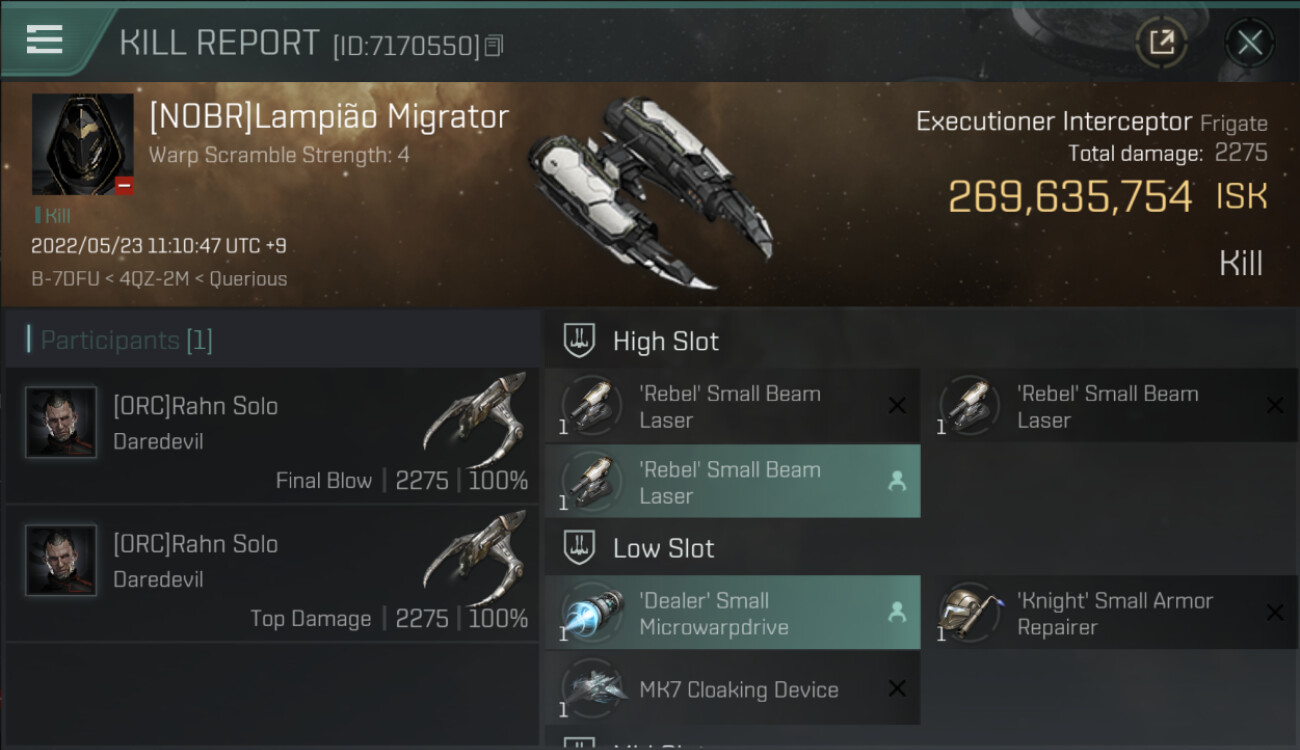Click the MK7 Cloaking Device module

point(732,689)
